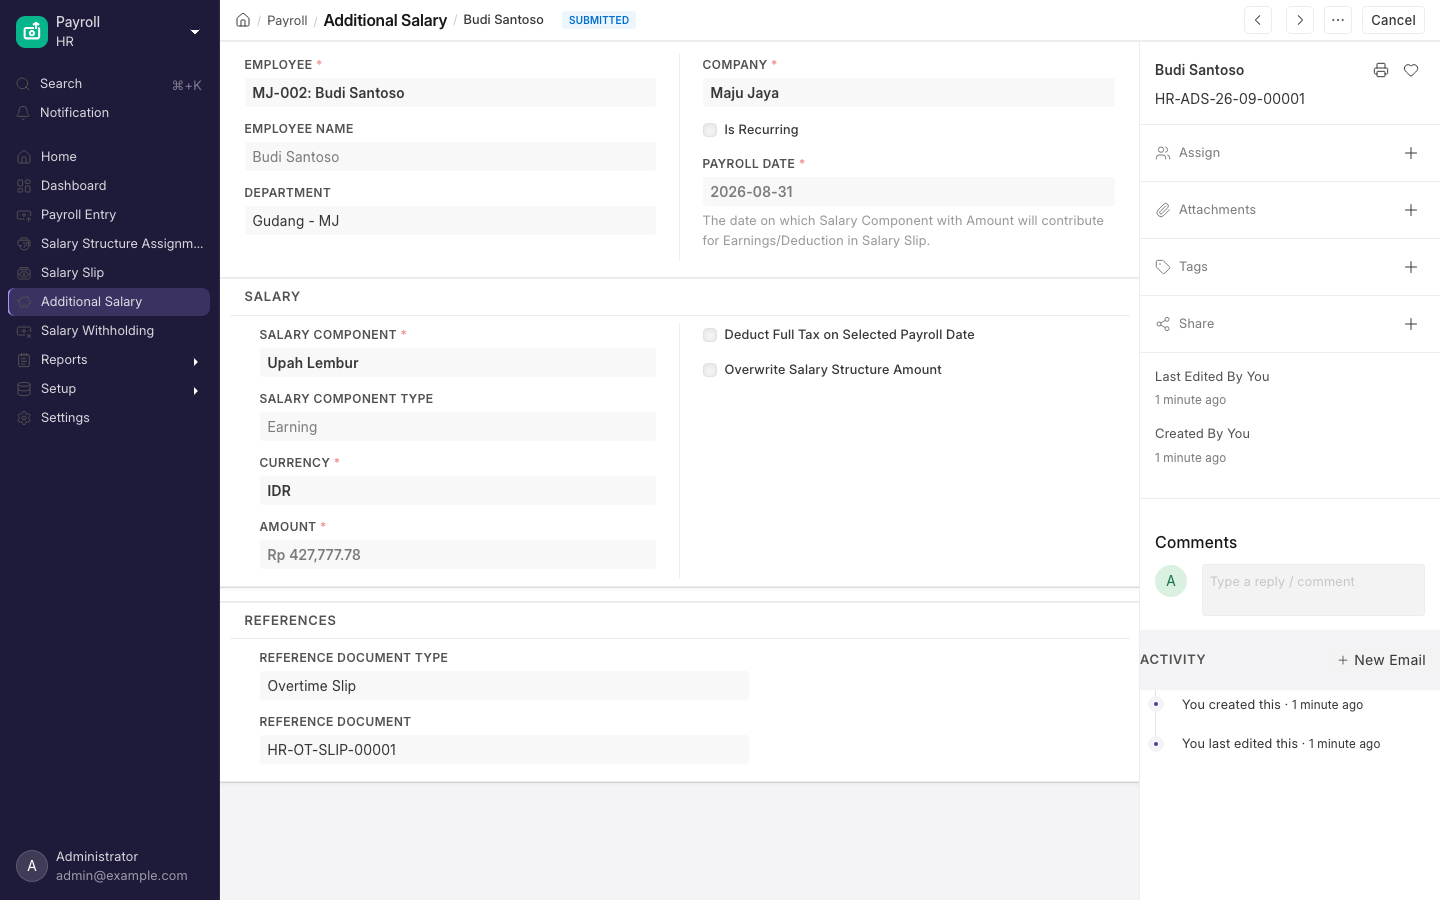
Task: Like the document with heart icon
Action: (1411, 70)
